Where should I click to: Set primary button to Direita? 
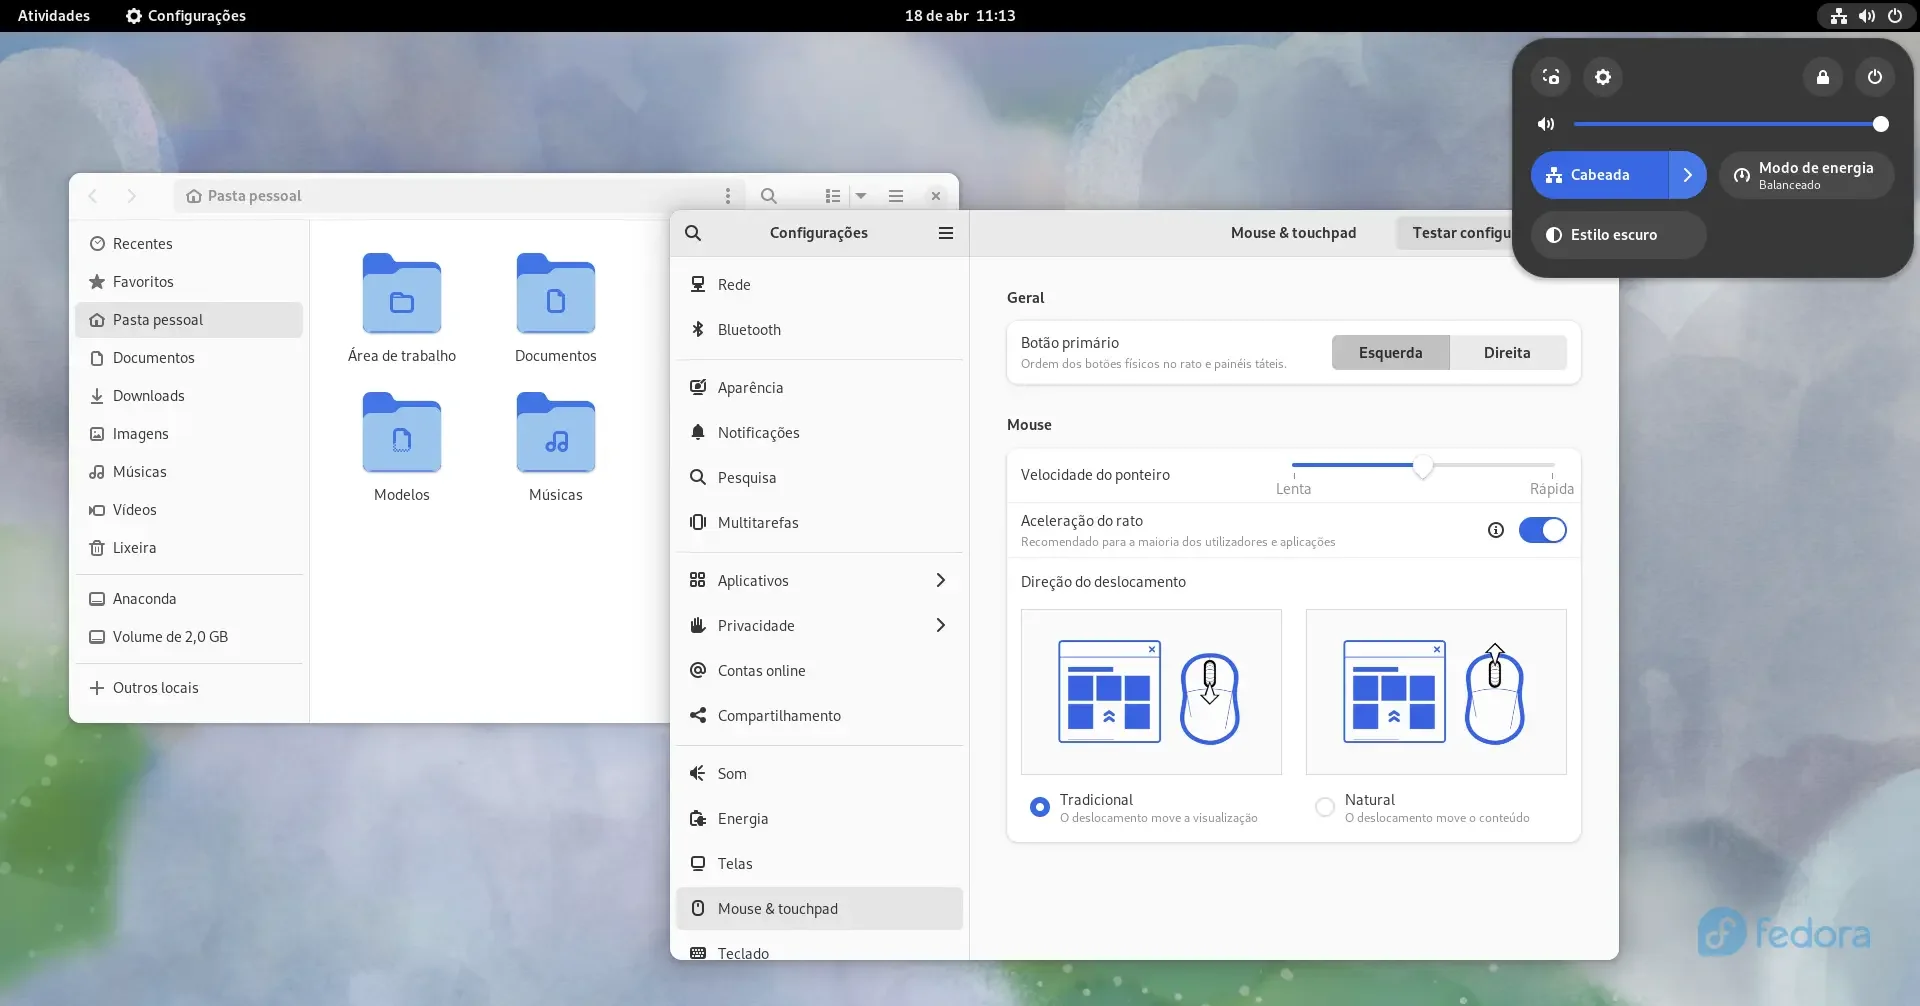tap(1507, 353)
